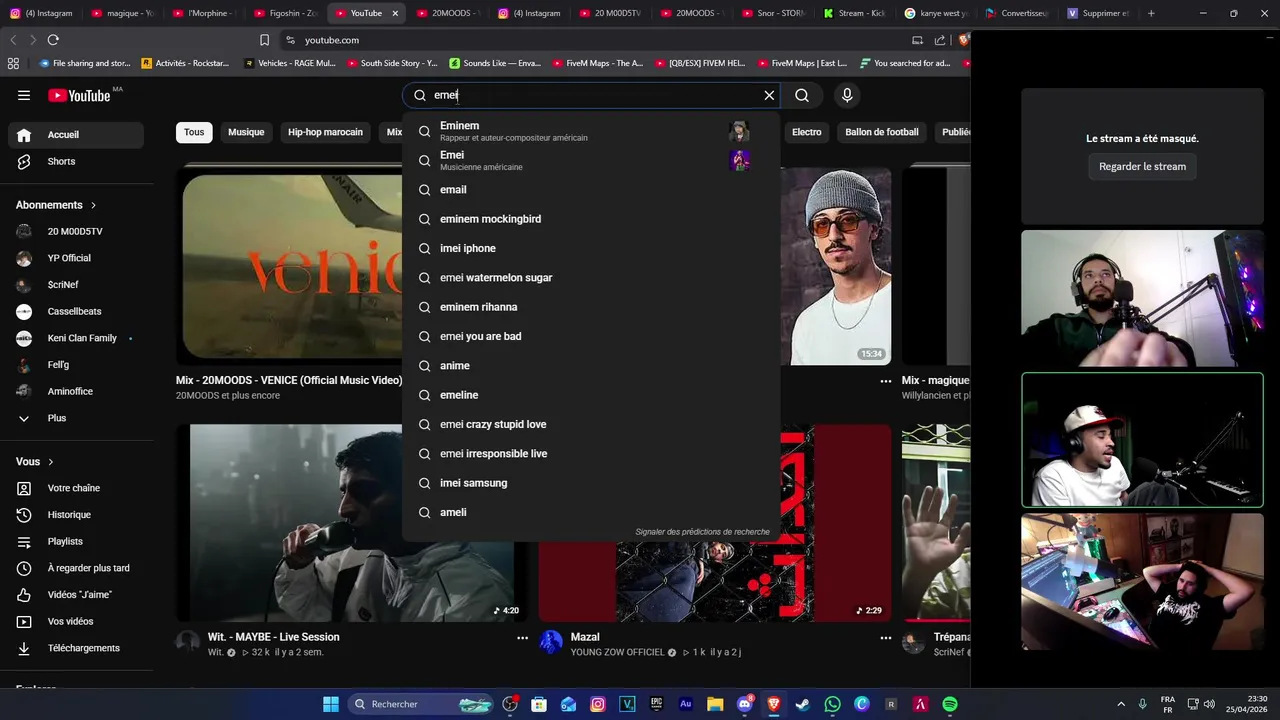Open Téléchargements in the sidebar
1280x720 pixels.
pyautogui.click(x=76, y=648)
